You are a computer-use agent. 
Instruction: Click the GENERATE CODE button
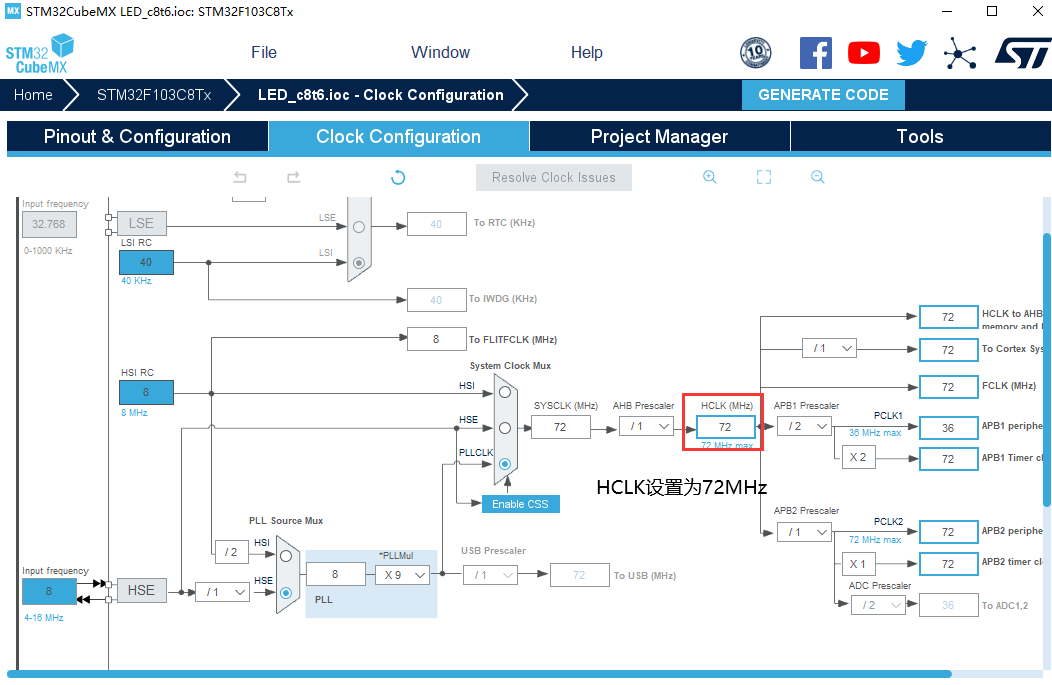coord(823,95)
